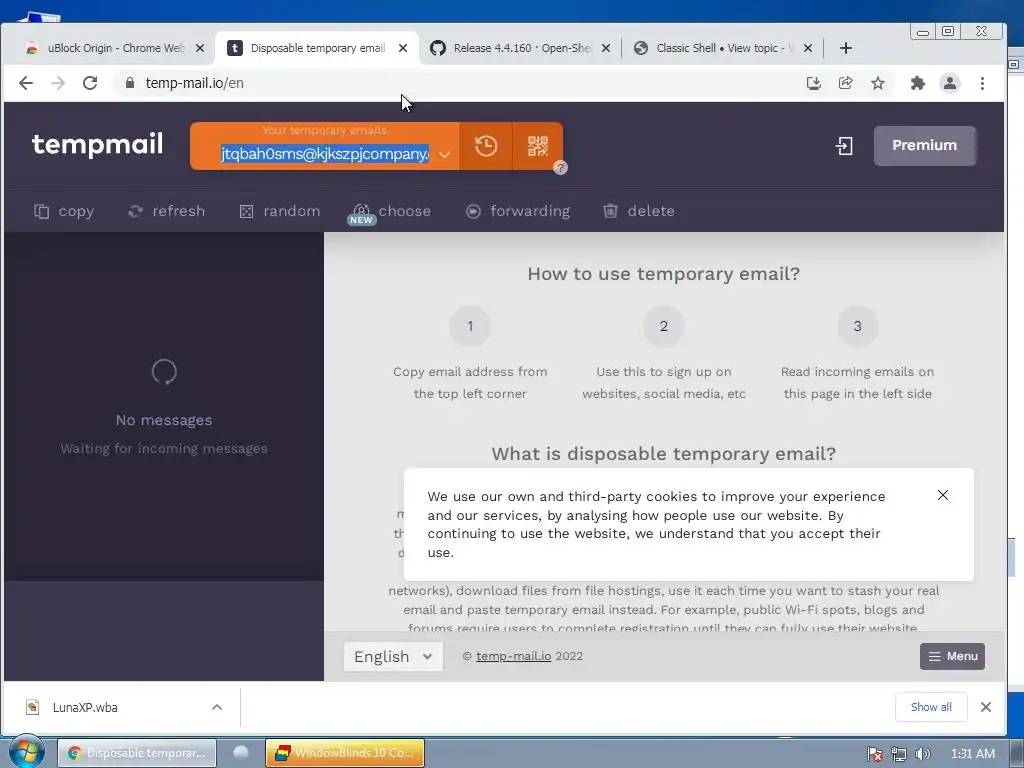The image size is (1024, 768).
Task: Click the step 2 circle
Action: 664,326
